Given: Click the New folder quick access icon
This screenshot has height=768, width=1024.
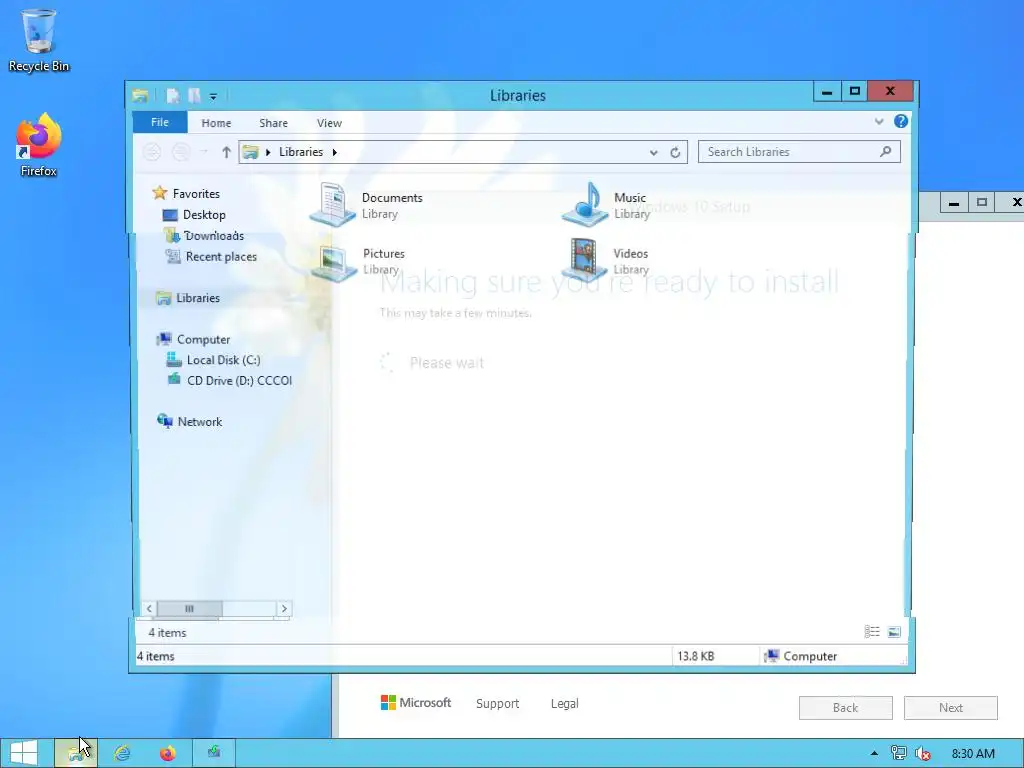Looking at the screenshot, I should pos(194,96).
